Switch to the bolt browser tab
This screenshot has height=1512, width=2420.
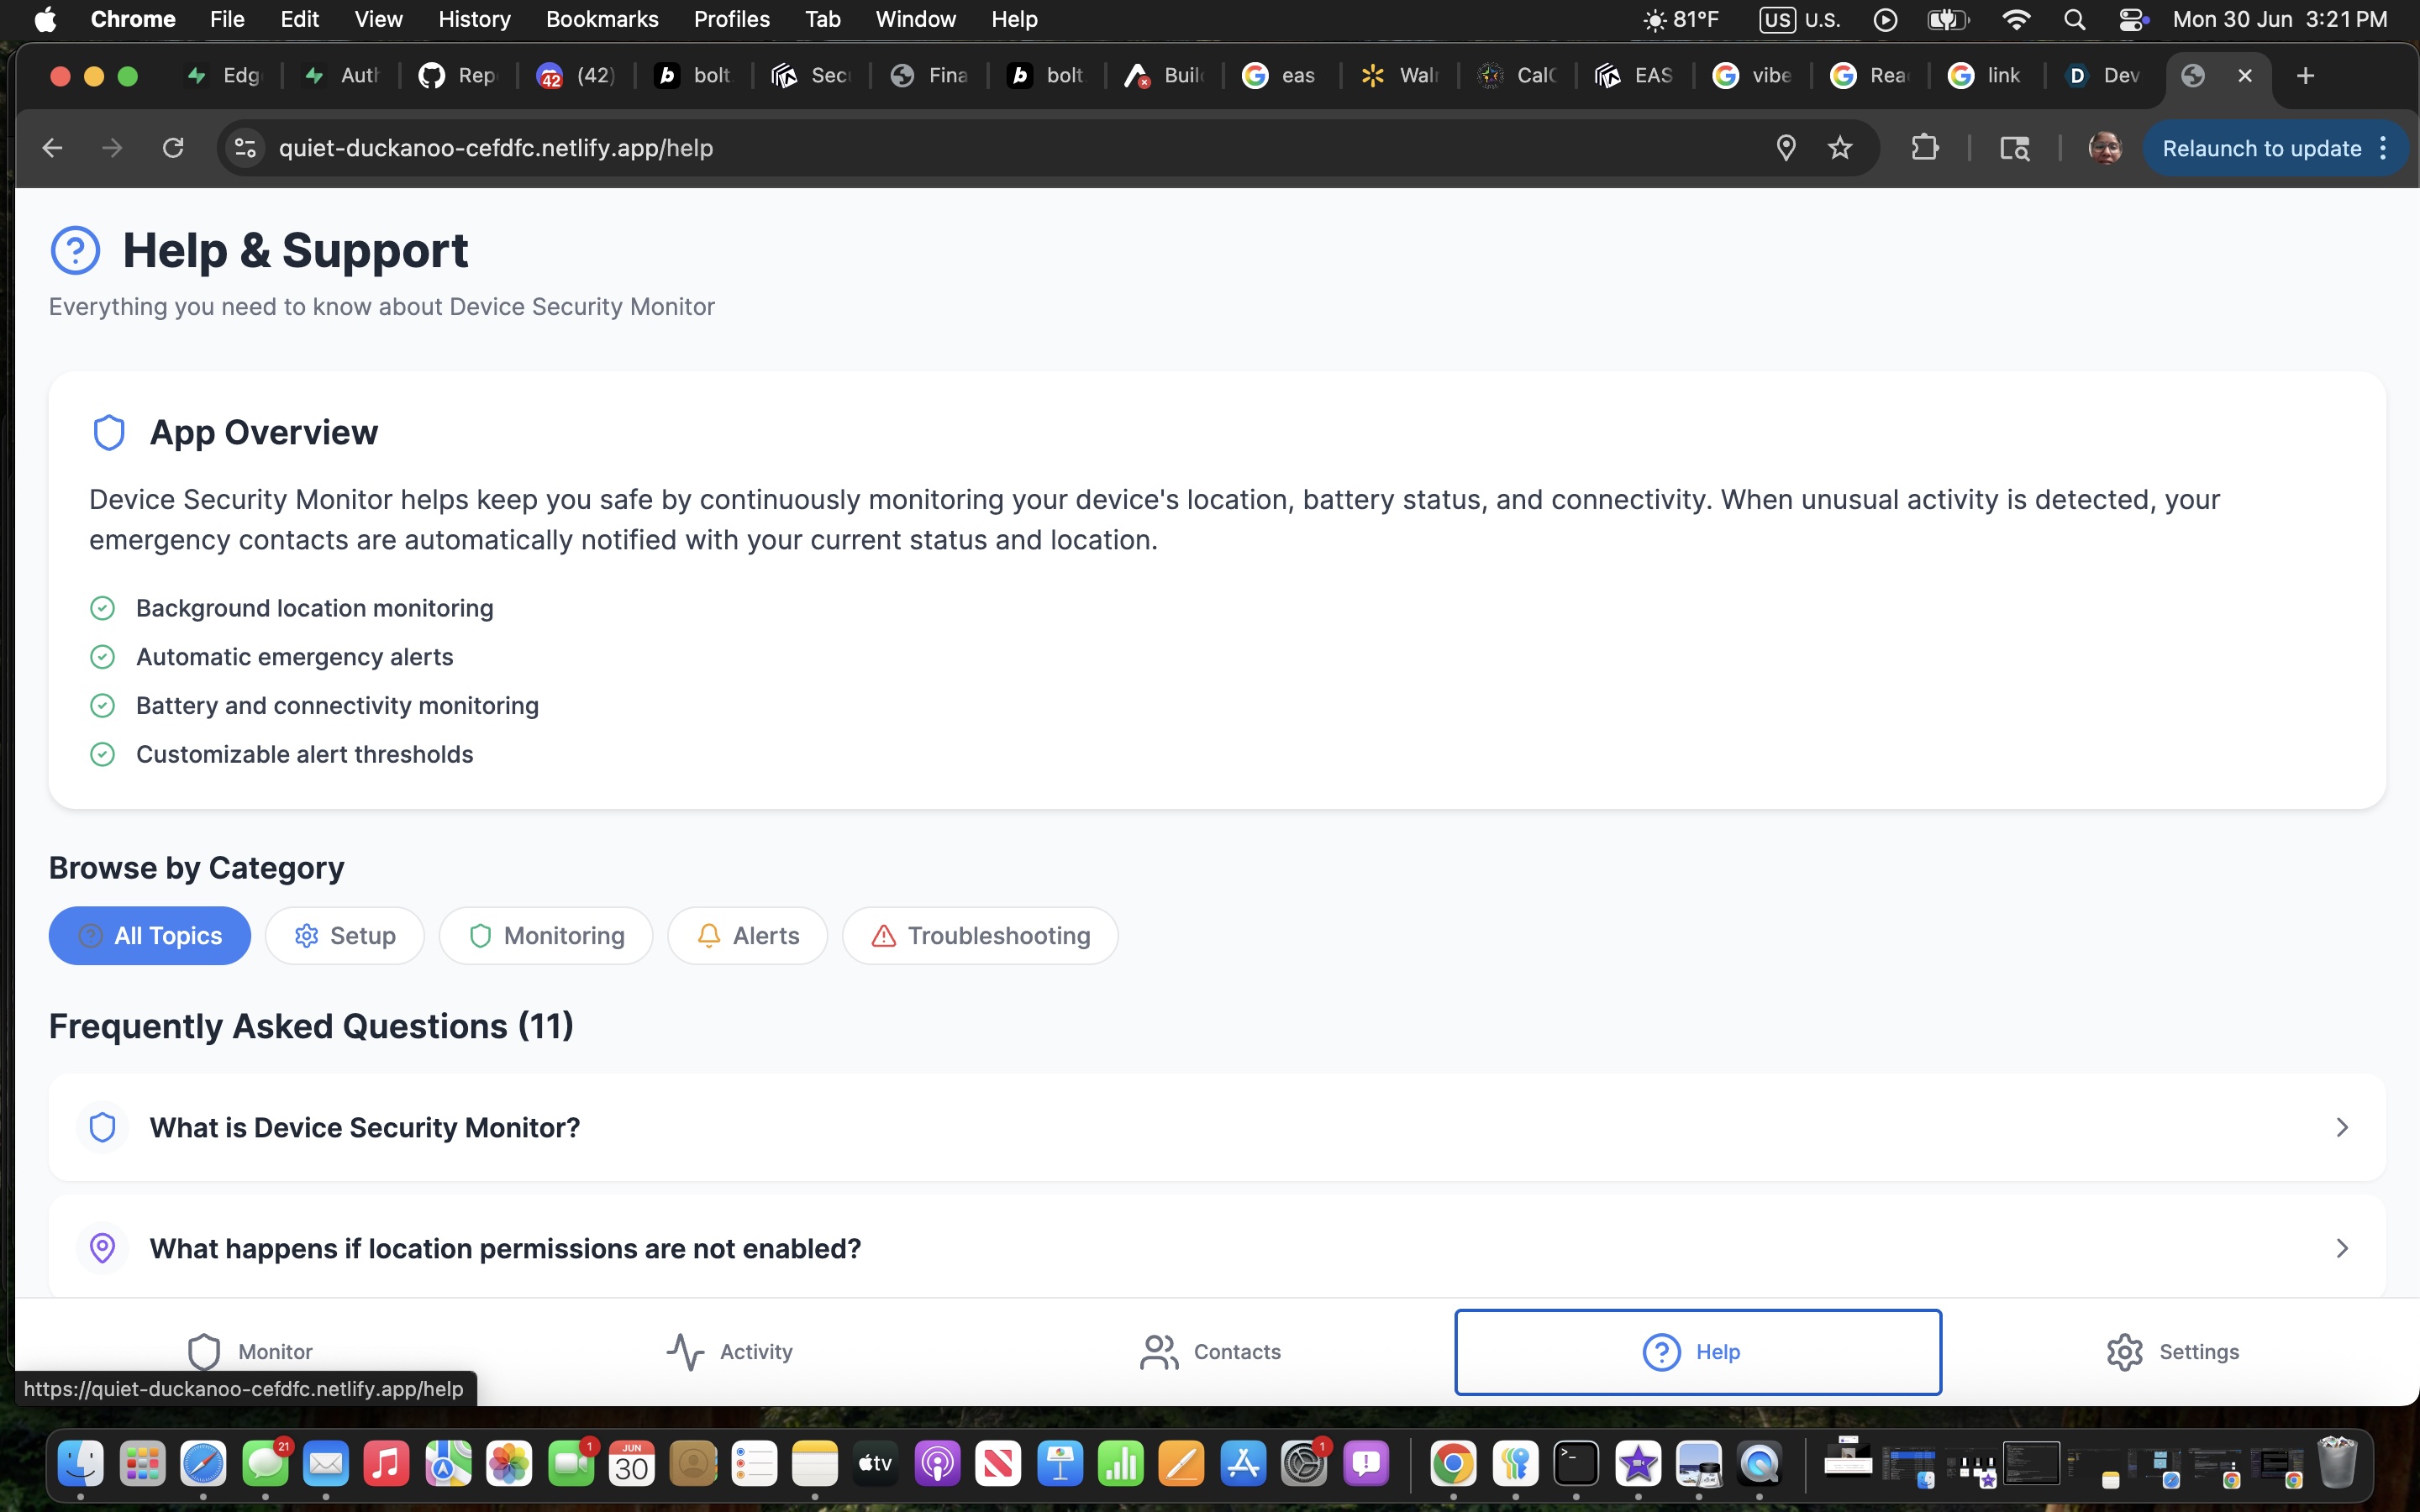click(694, 75)
